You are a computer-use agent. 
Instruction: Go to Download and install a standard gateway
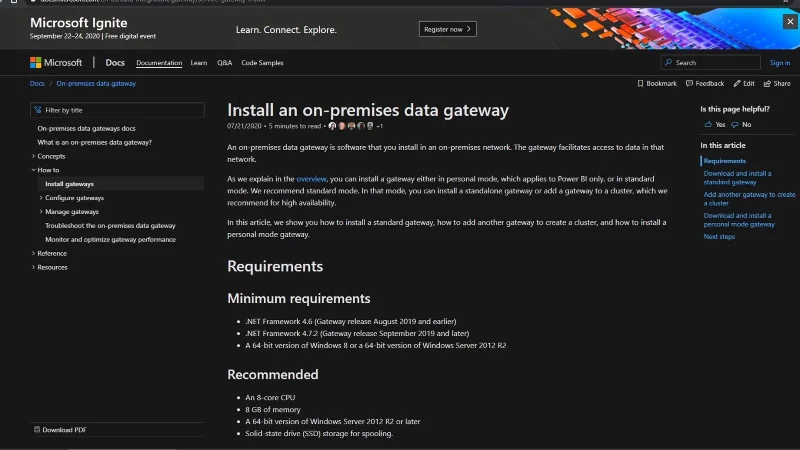pos(737,178)
